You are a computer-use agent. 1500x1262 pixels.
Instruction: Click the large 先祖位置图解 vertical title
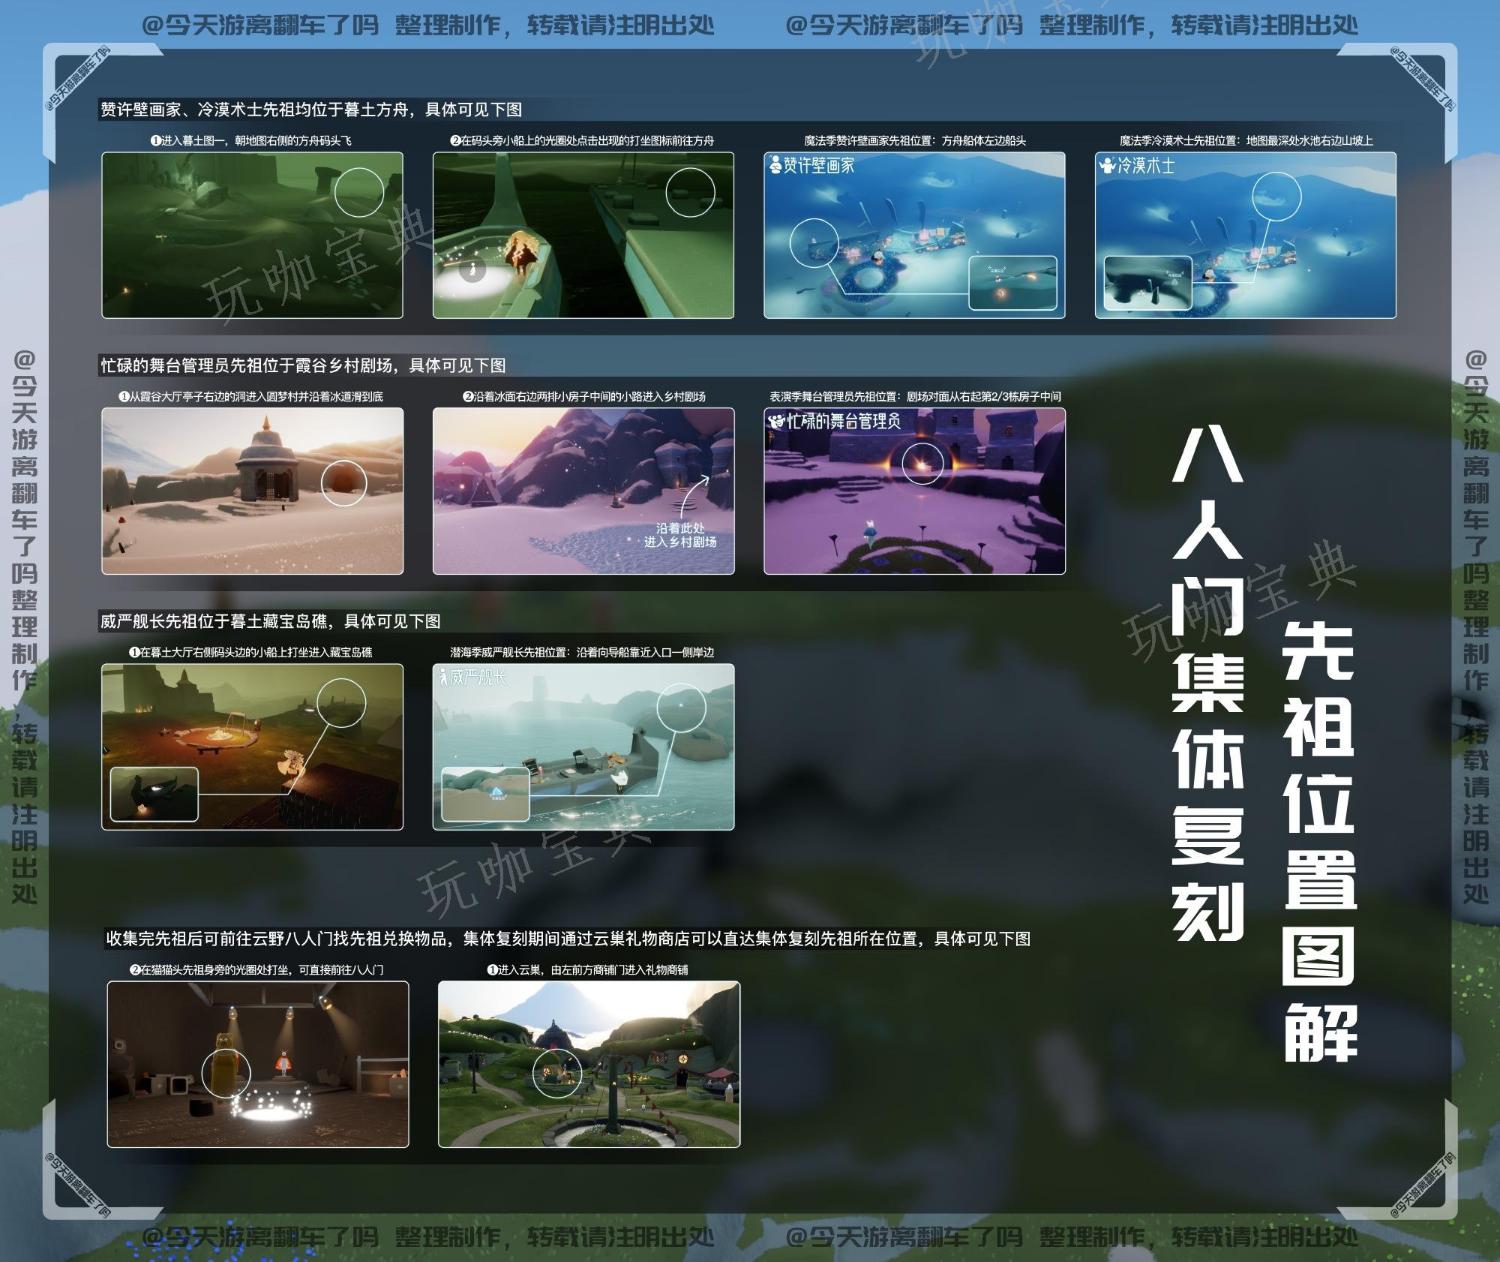pos(1319,838)
